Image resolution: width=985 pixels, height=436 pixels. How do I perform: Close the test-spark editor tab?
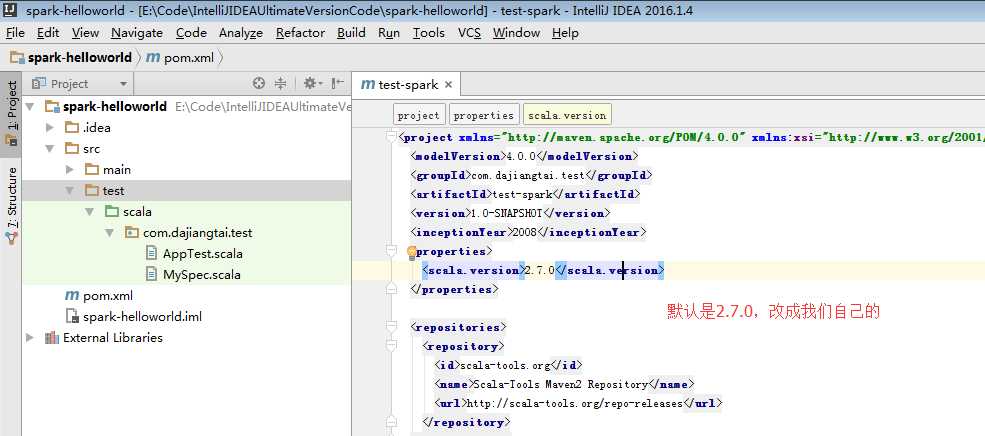click(448, 84)
